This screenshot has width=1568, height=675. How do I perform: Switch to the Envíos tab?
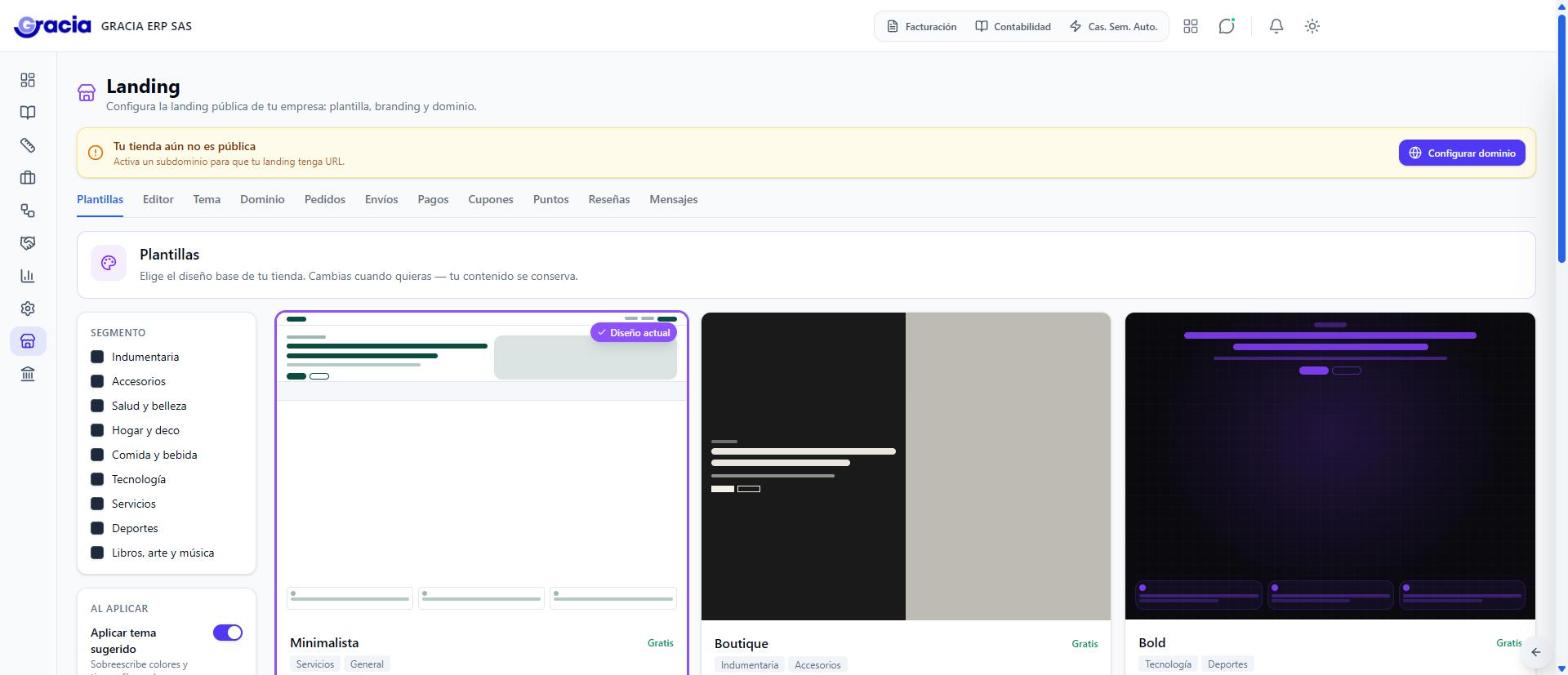381,199
